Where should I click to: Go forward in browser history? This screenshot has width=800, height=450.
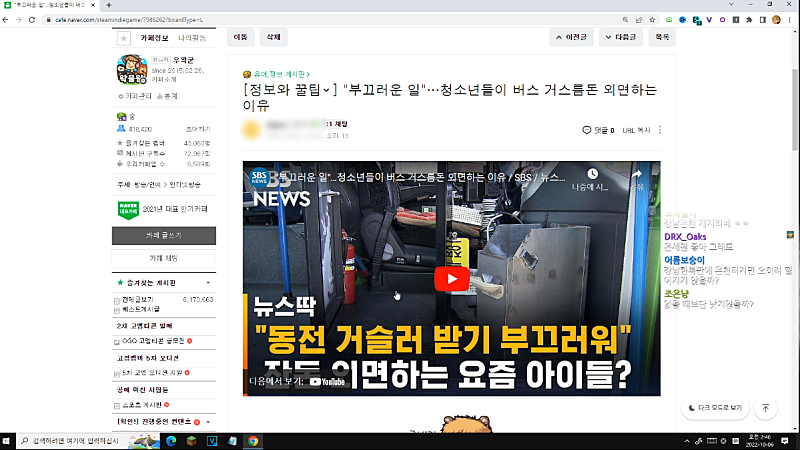(x=18, y=20)
